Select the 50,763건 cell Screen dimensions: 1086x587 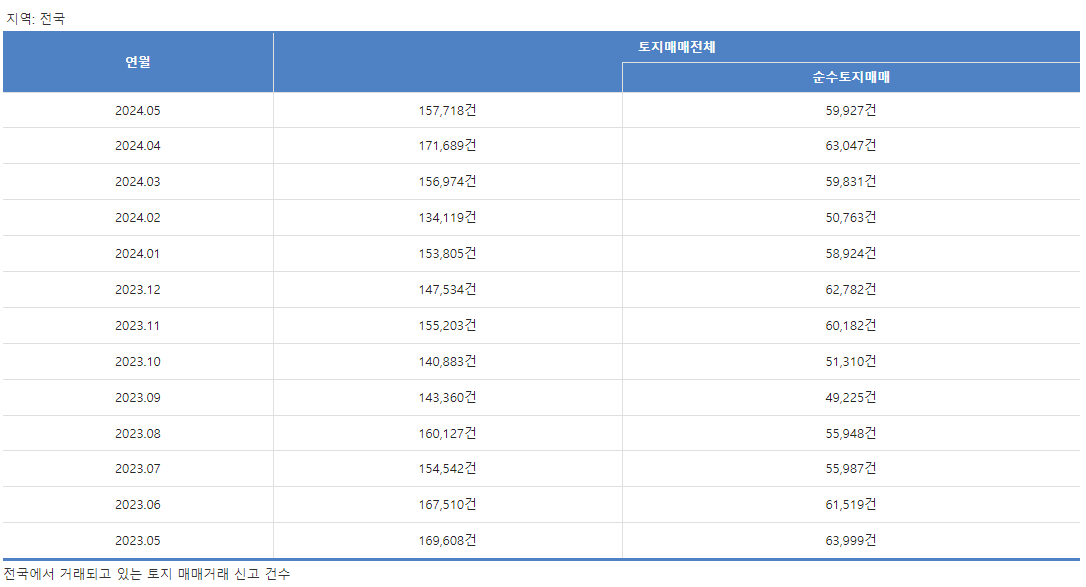[851, 218]
